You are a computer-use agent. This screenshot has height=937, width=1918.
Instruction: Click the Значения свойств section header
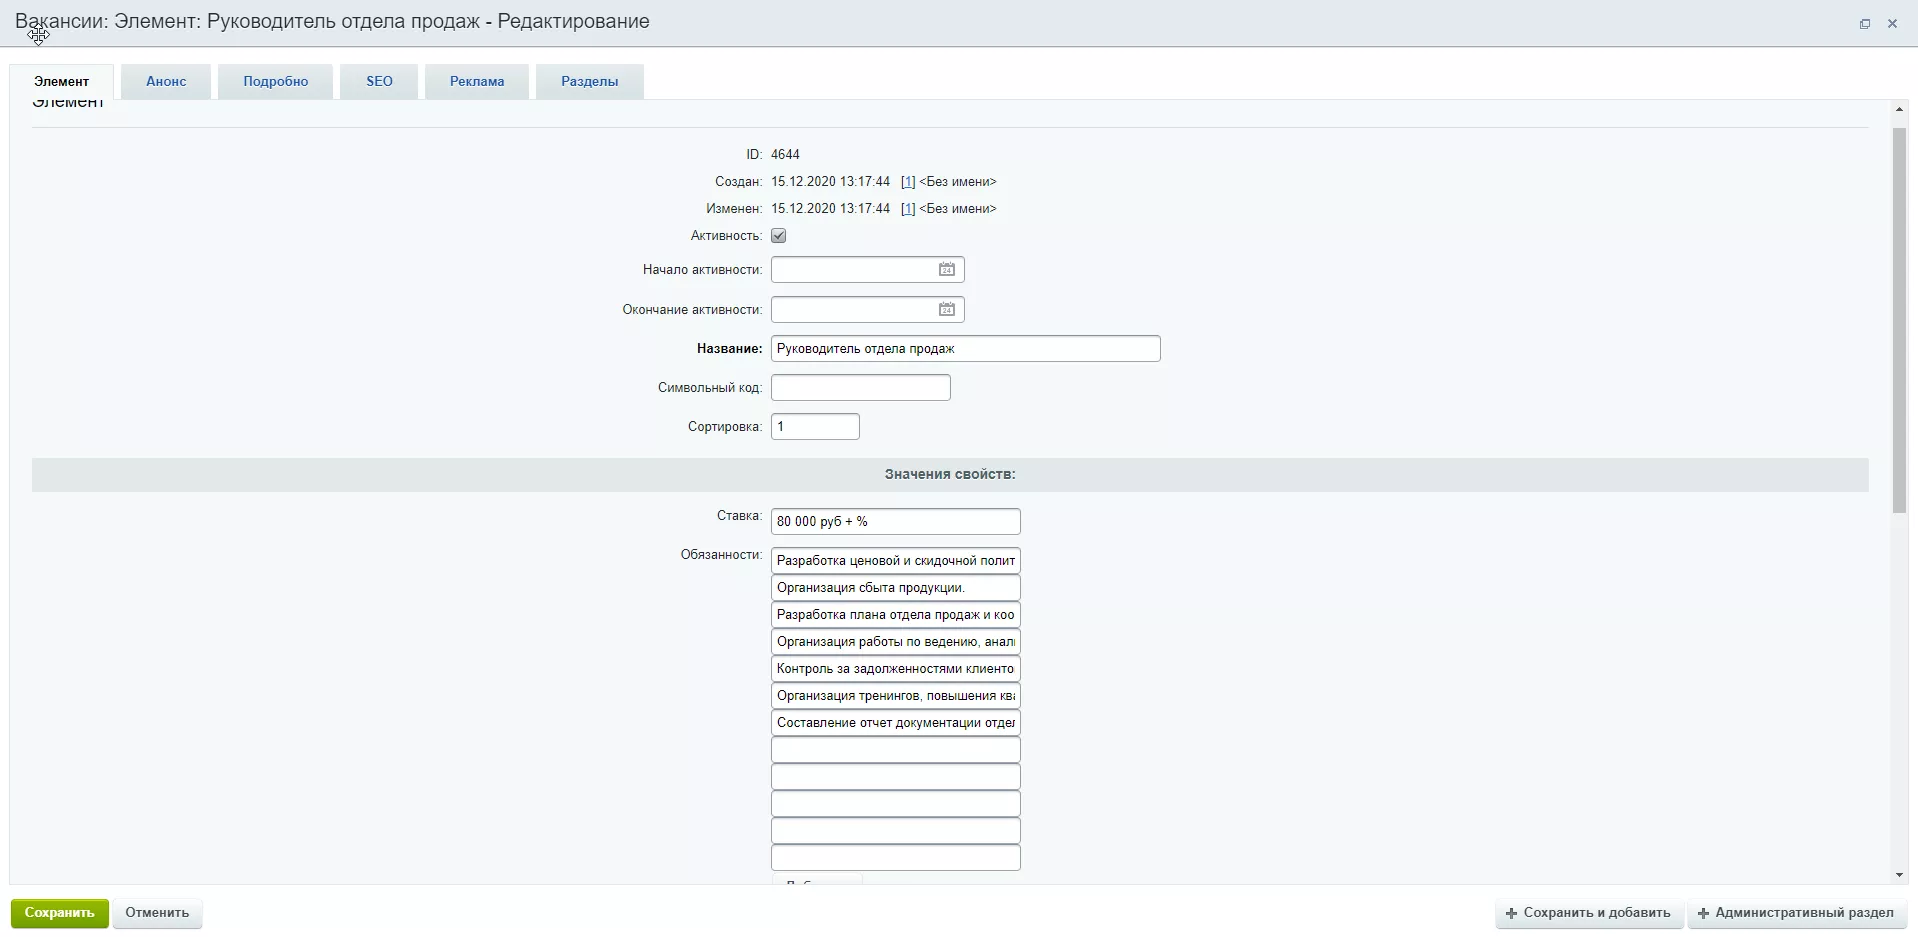click(x=950, y=475)
